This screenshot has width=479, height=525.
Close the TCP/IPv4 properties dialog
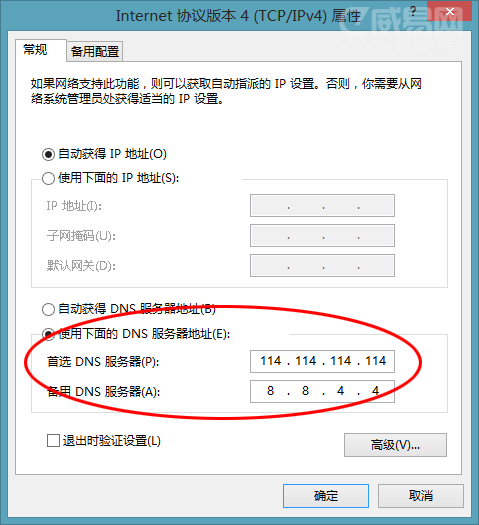(450, 12)
